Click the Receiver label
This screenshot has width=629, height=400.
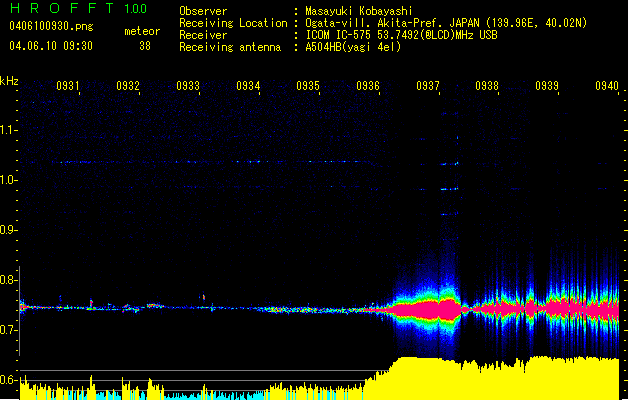click(x=203, y=35)
